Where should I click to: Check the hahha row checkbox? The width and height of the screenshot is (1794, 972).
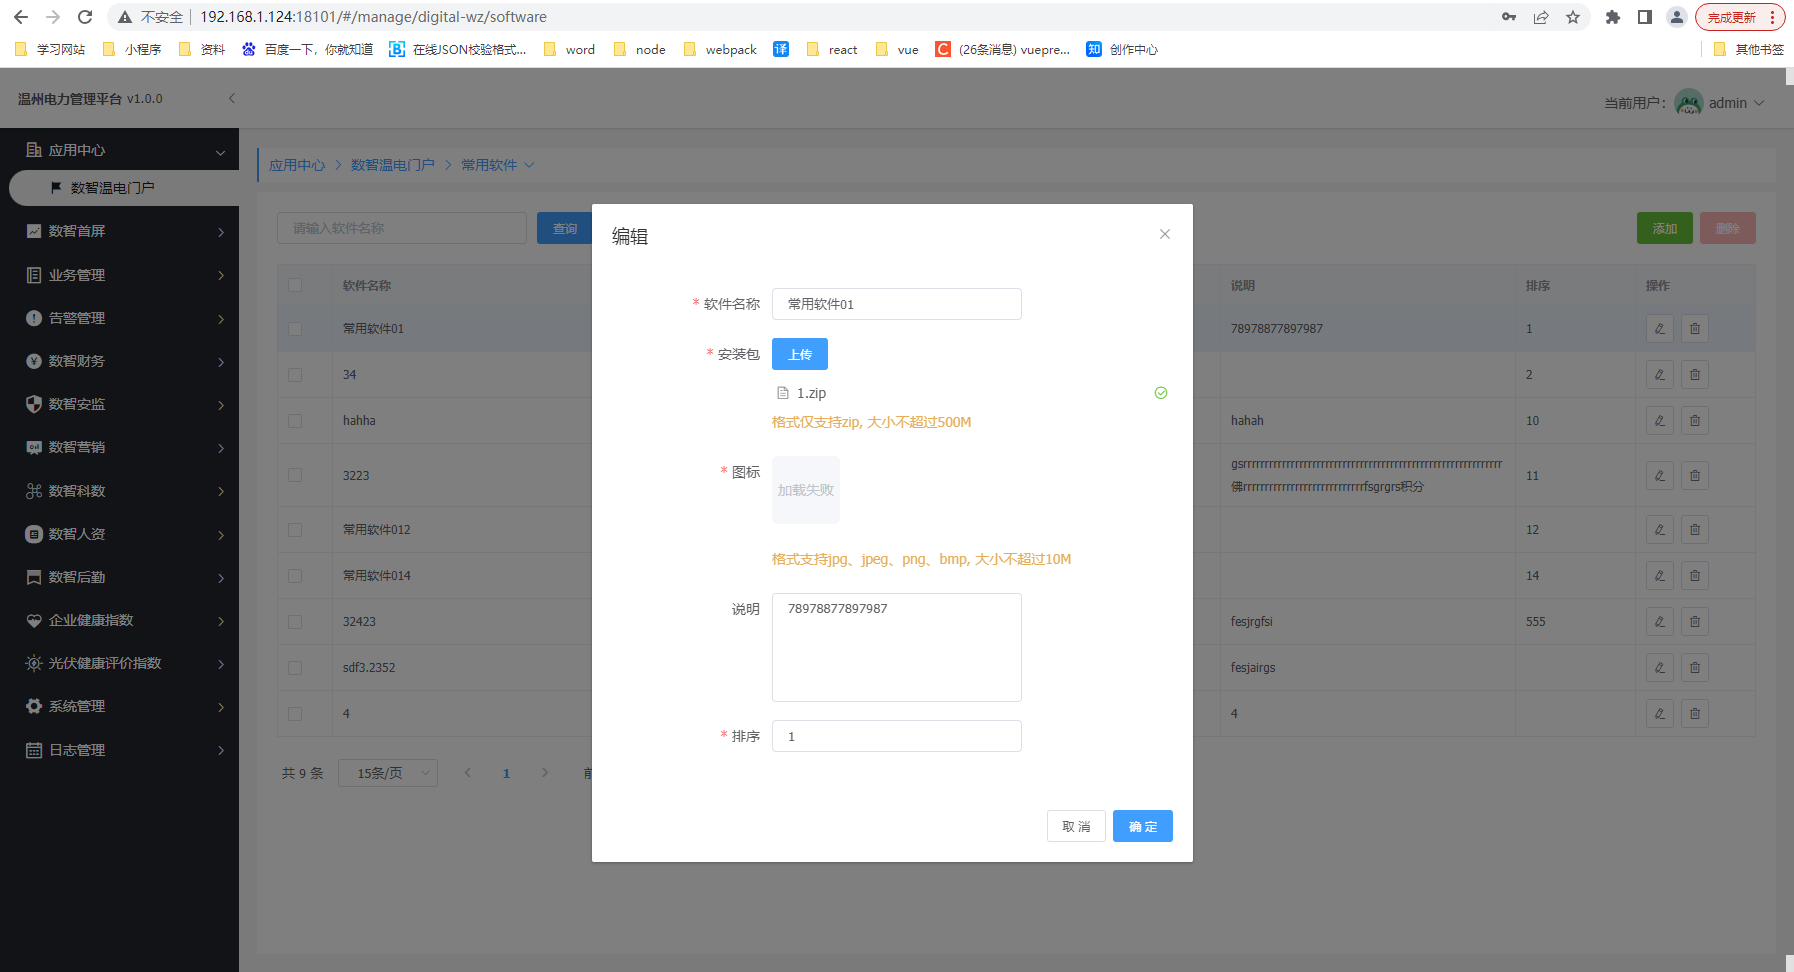[295, 421]
